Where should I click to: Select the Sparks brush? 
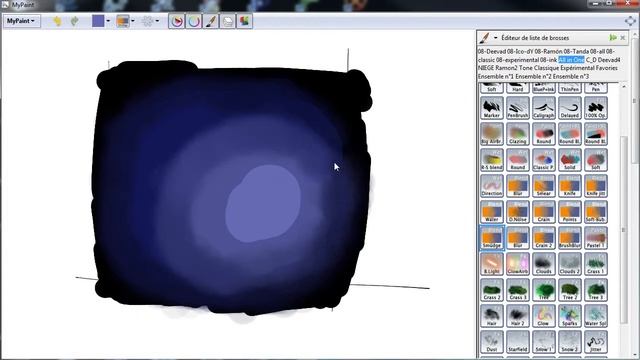coord(570,316)
